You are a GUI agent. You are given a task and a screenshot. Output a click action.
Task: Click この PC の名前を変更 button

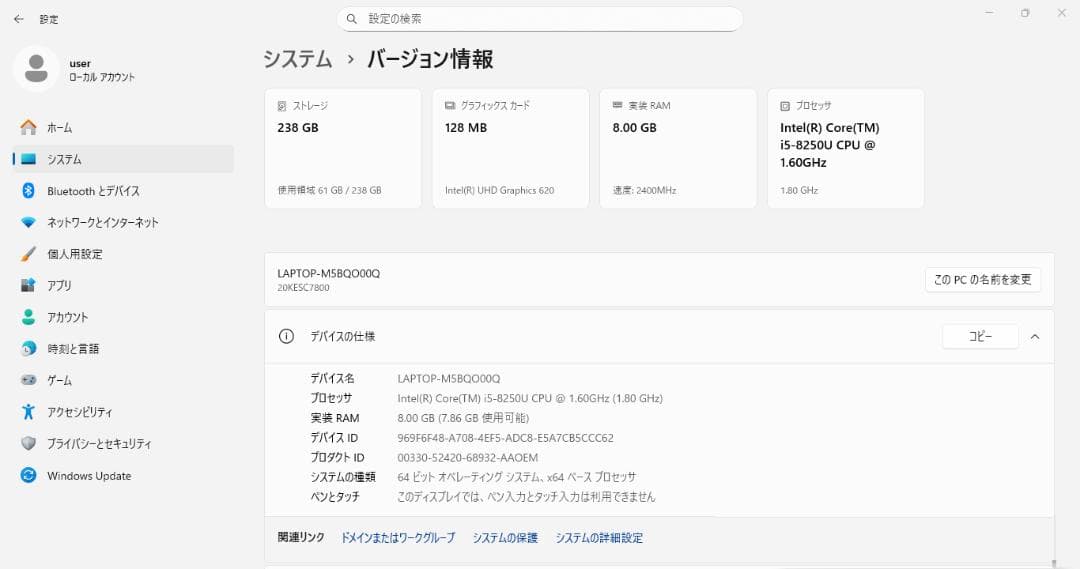[983, 280]
